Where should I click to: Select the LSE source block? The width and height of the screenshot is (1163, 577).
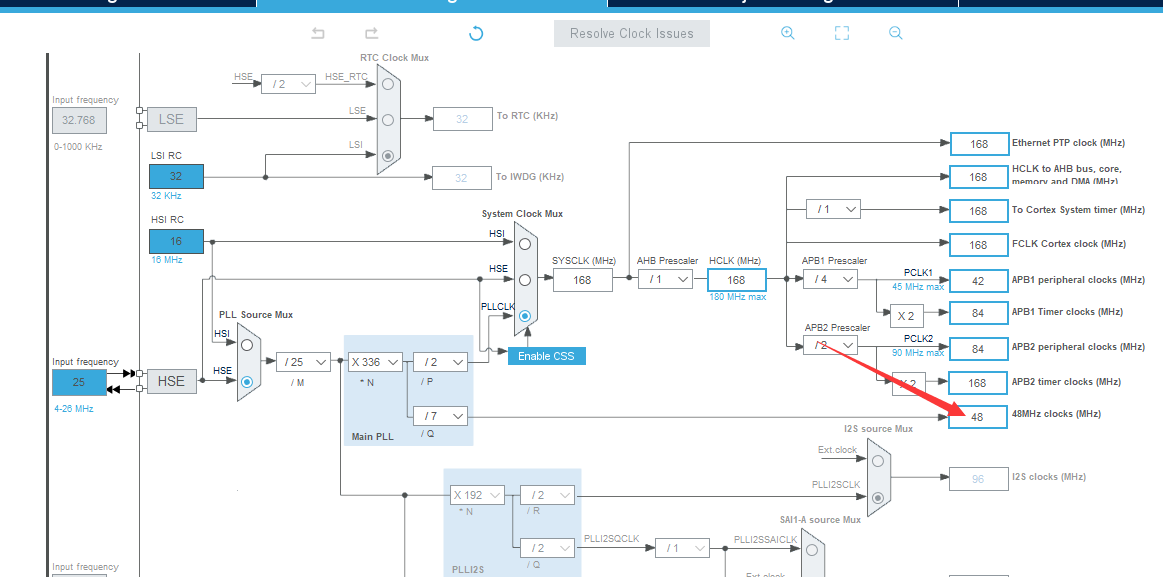click(171, 118)
